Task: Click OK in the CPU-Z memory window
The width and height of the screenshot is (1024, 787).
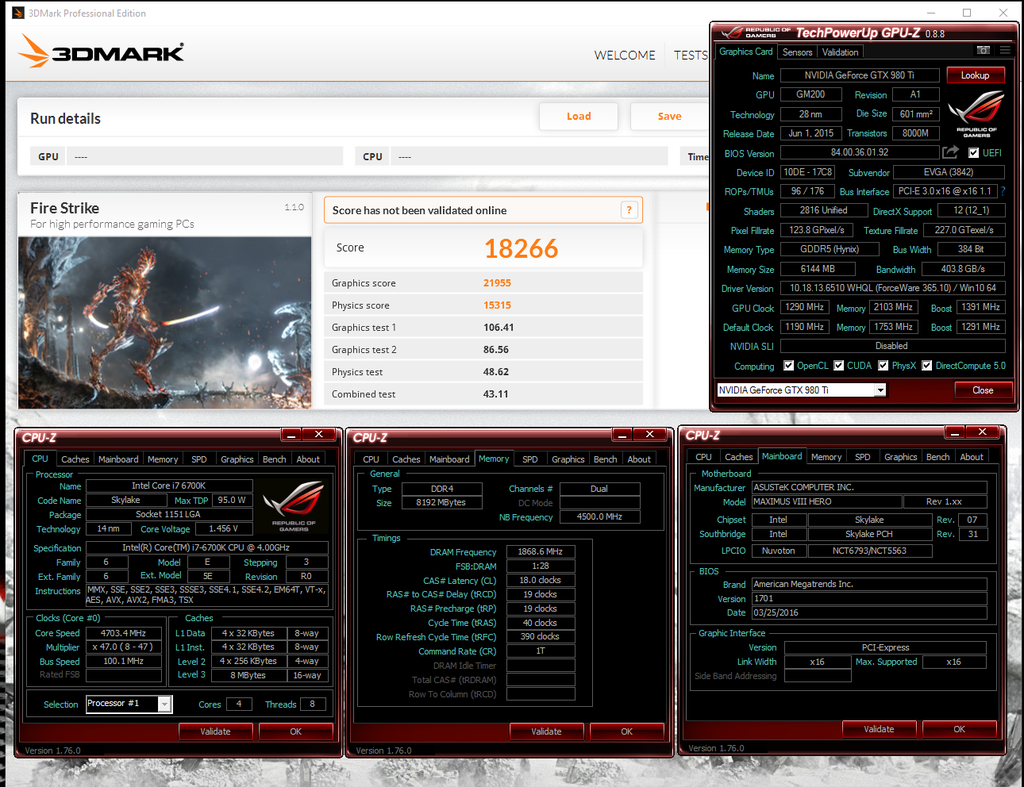Action: pos(627,731)
